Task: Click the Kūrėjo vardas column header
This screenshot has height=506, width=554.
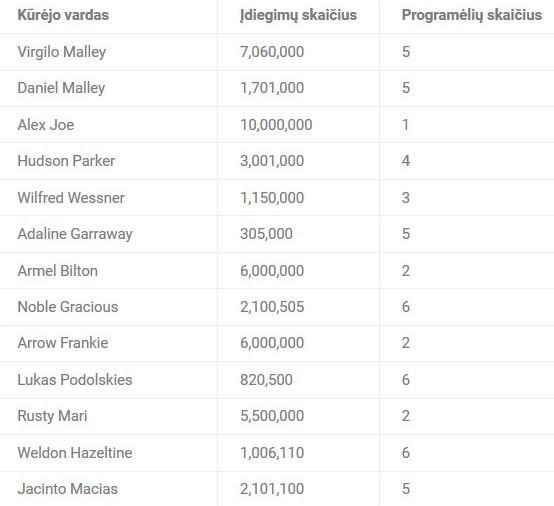Action: point(63,15)
